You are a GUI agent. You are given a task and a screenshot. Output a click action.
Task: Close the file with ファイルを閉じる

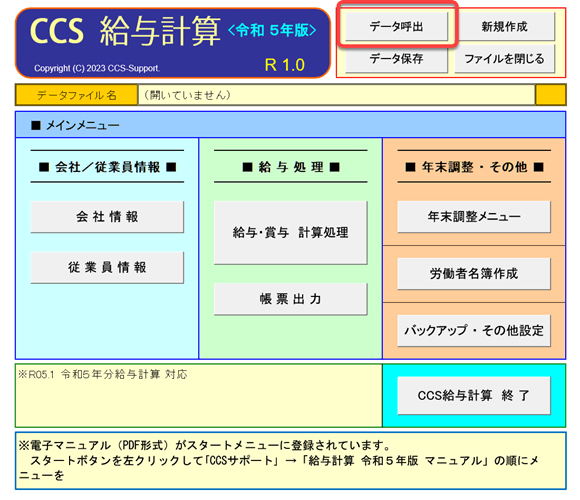tap(505, 59)
